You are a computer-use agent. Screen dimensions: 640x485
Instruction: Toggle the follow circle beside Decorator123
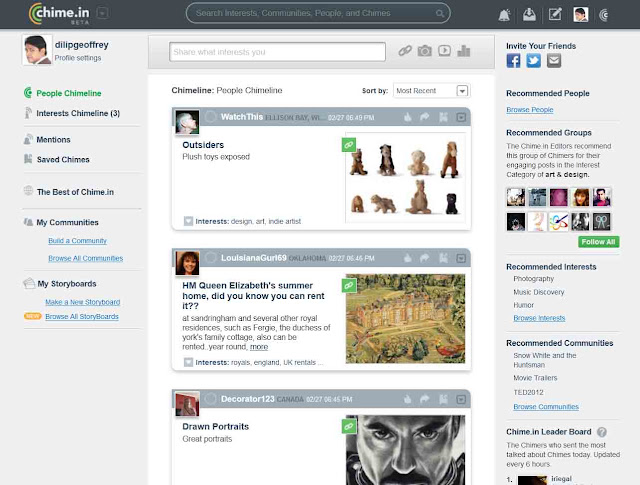(x=210, y=398)
